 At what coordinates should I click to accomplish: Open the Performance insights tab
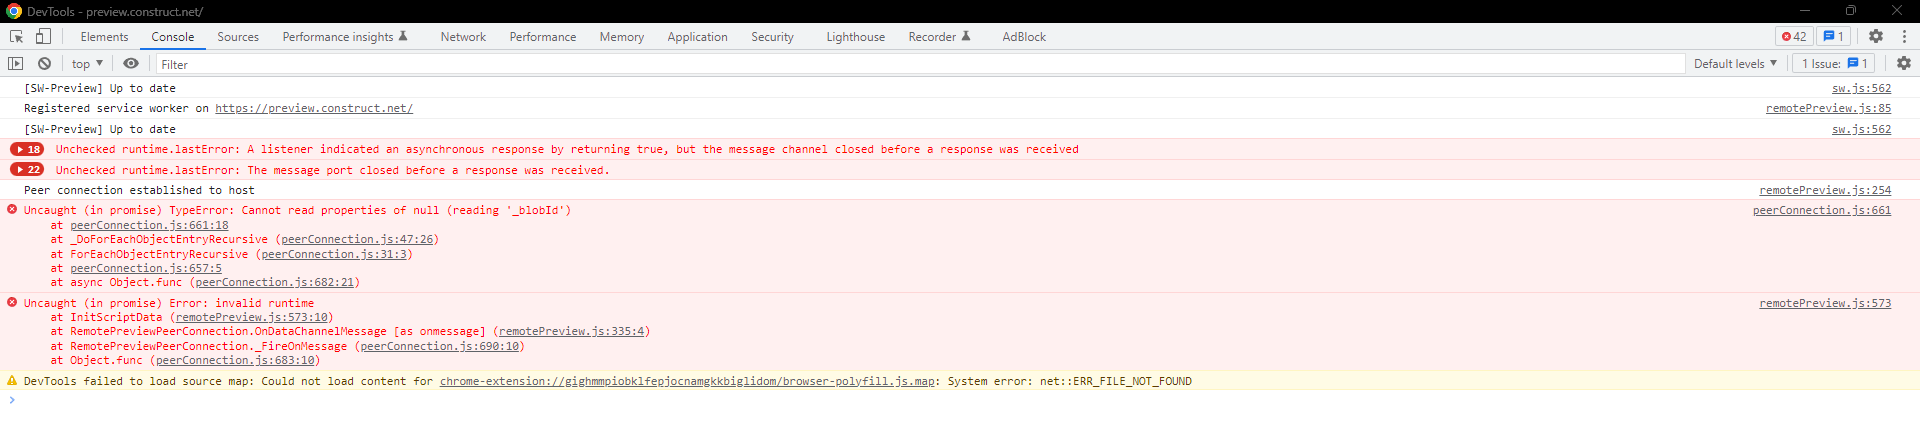coord(345,37)
